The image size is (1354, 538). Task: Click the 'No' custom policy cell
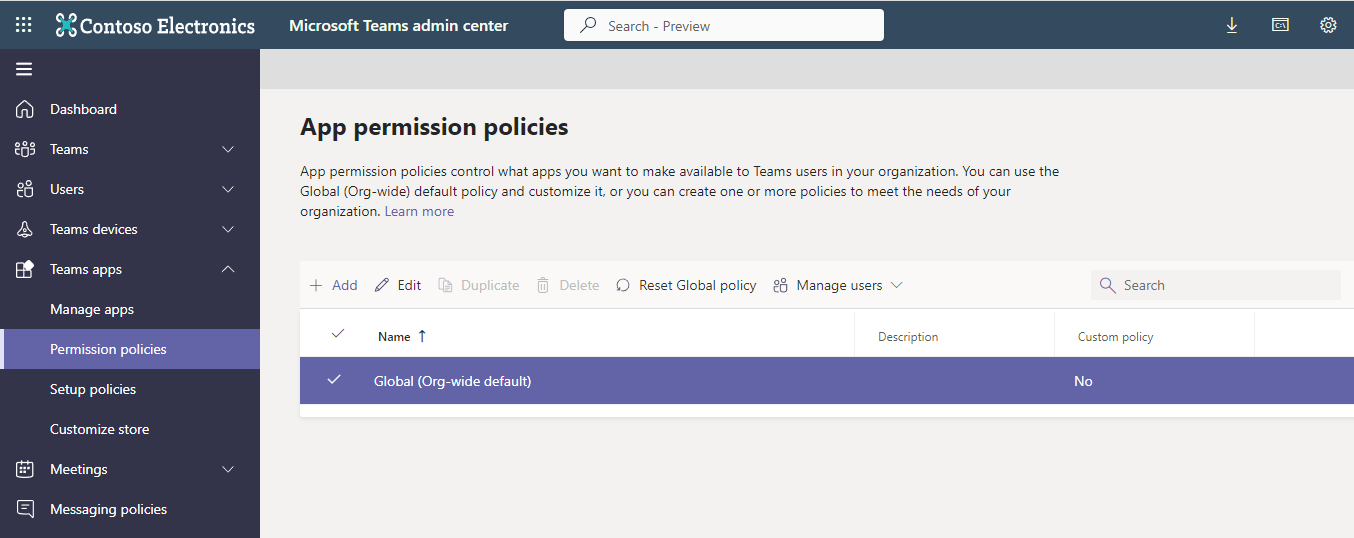(1083, 381)
